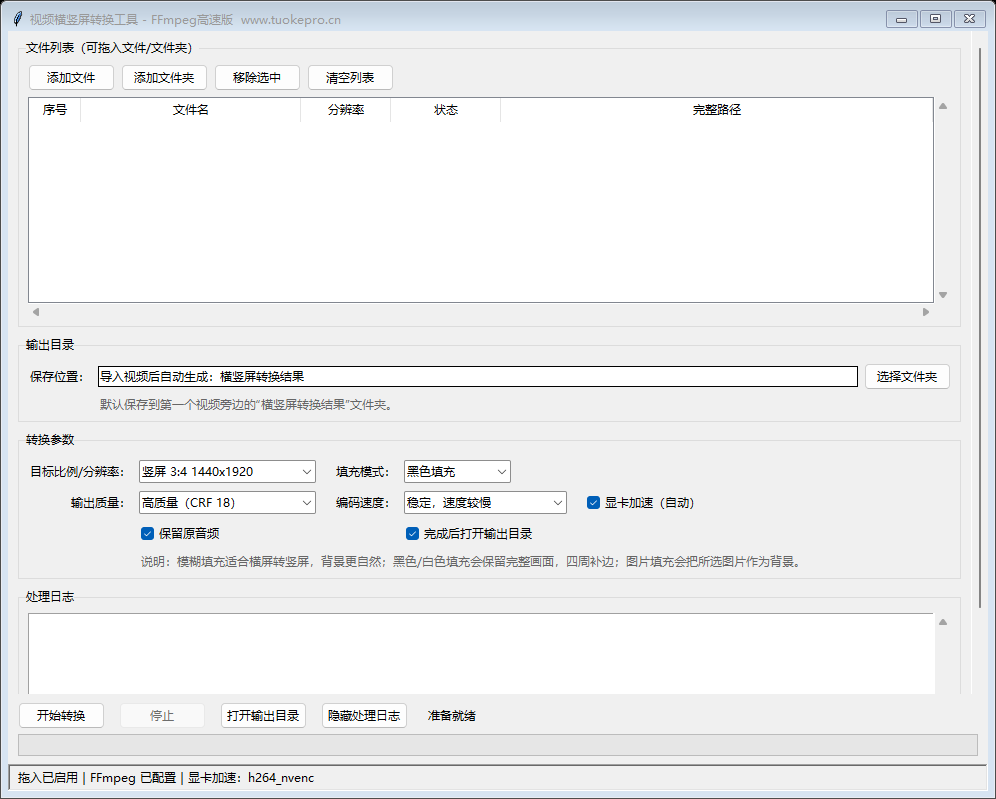Click the 打开输出目录 button
The height and width of the screenshot is (799, 996).
pos(263,716)
